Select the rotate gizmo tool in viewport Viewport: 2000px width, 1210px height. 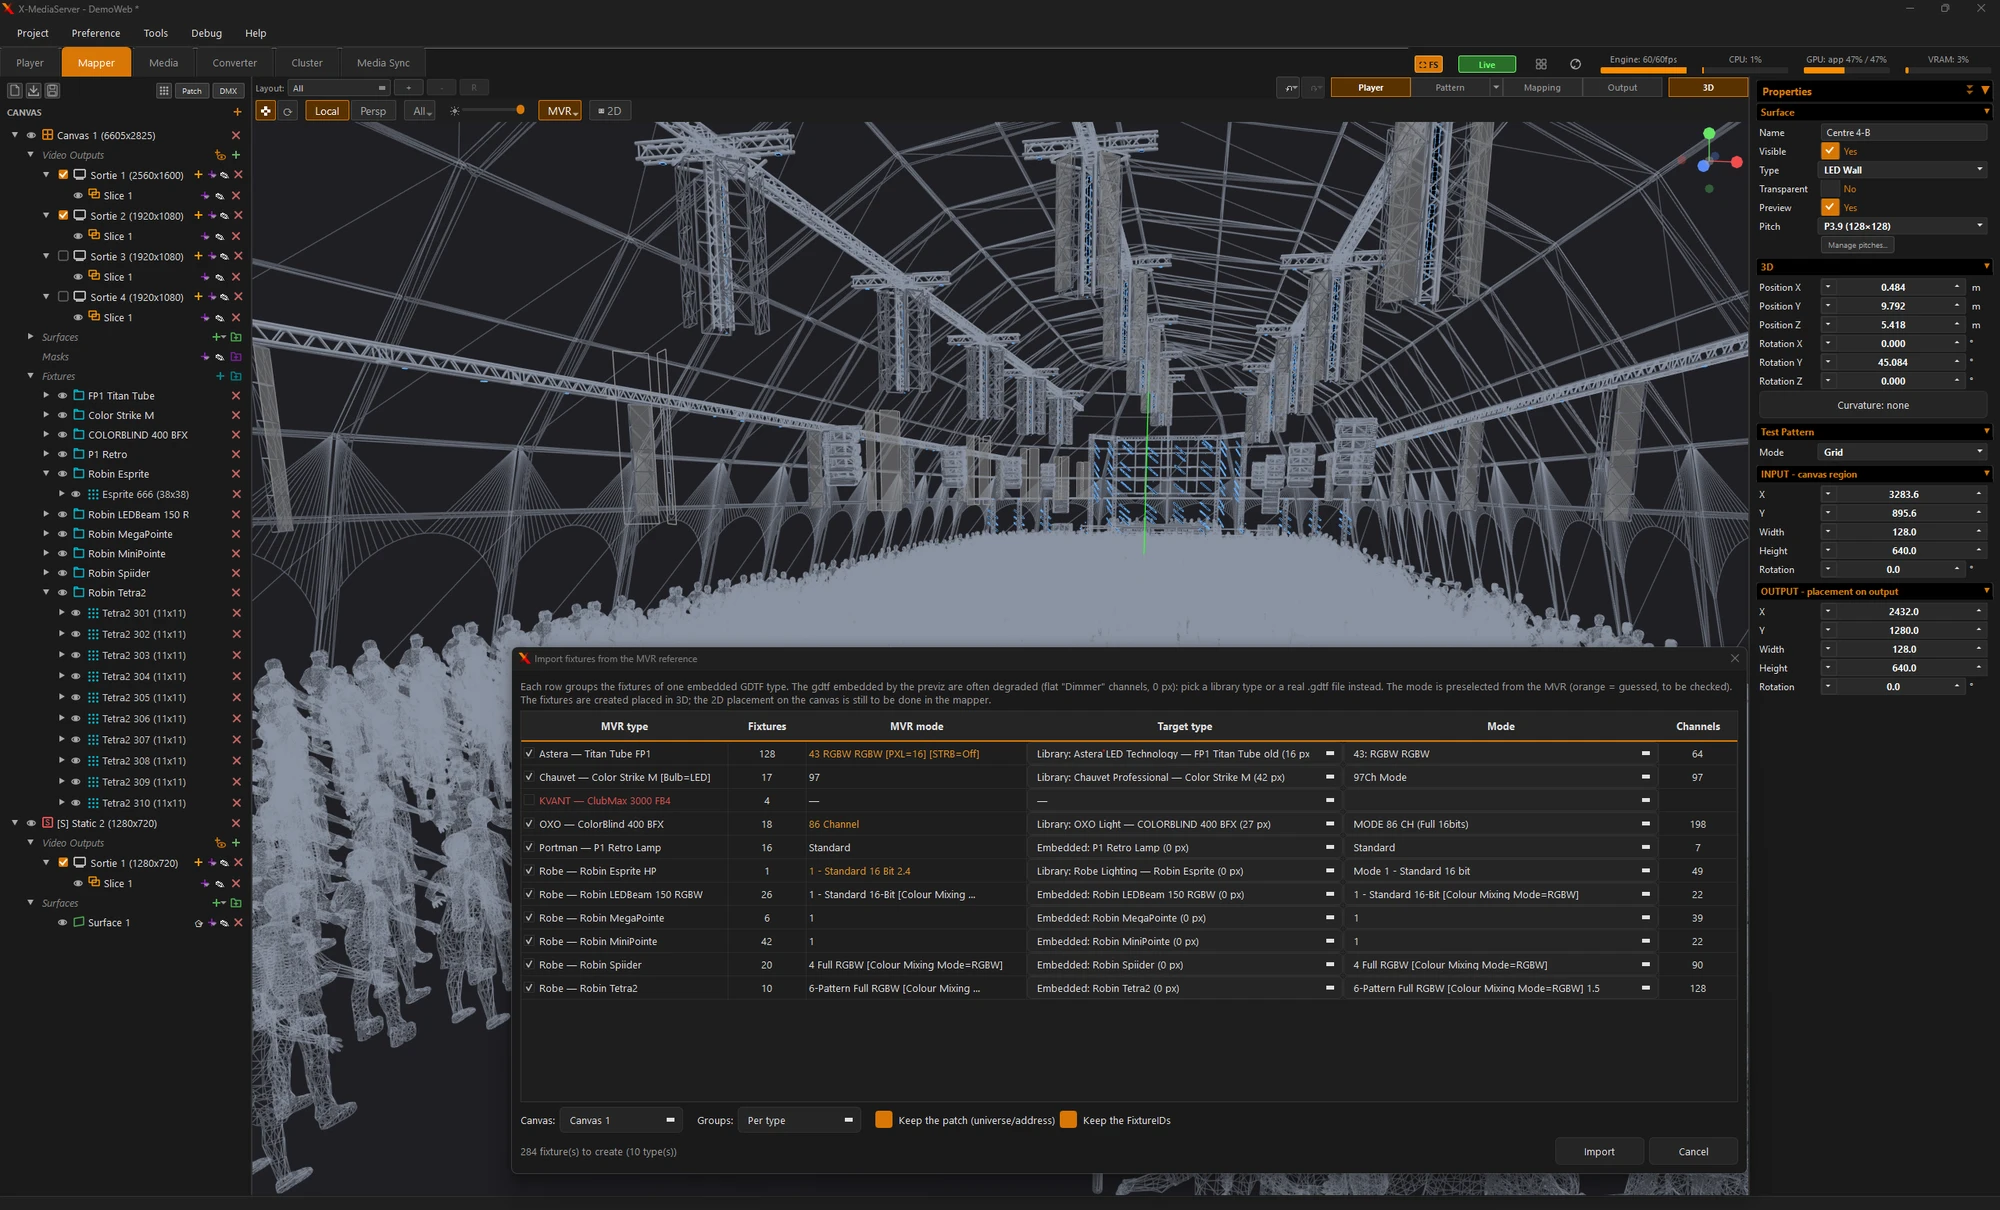(287, 111)
